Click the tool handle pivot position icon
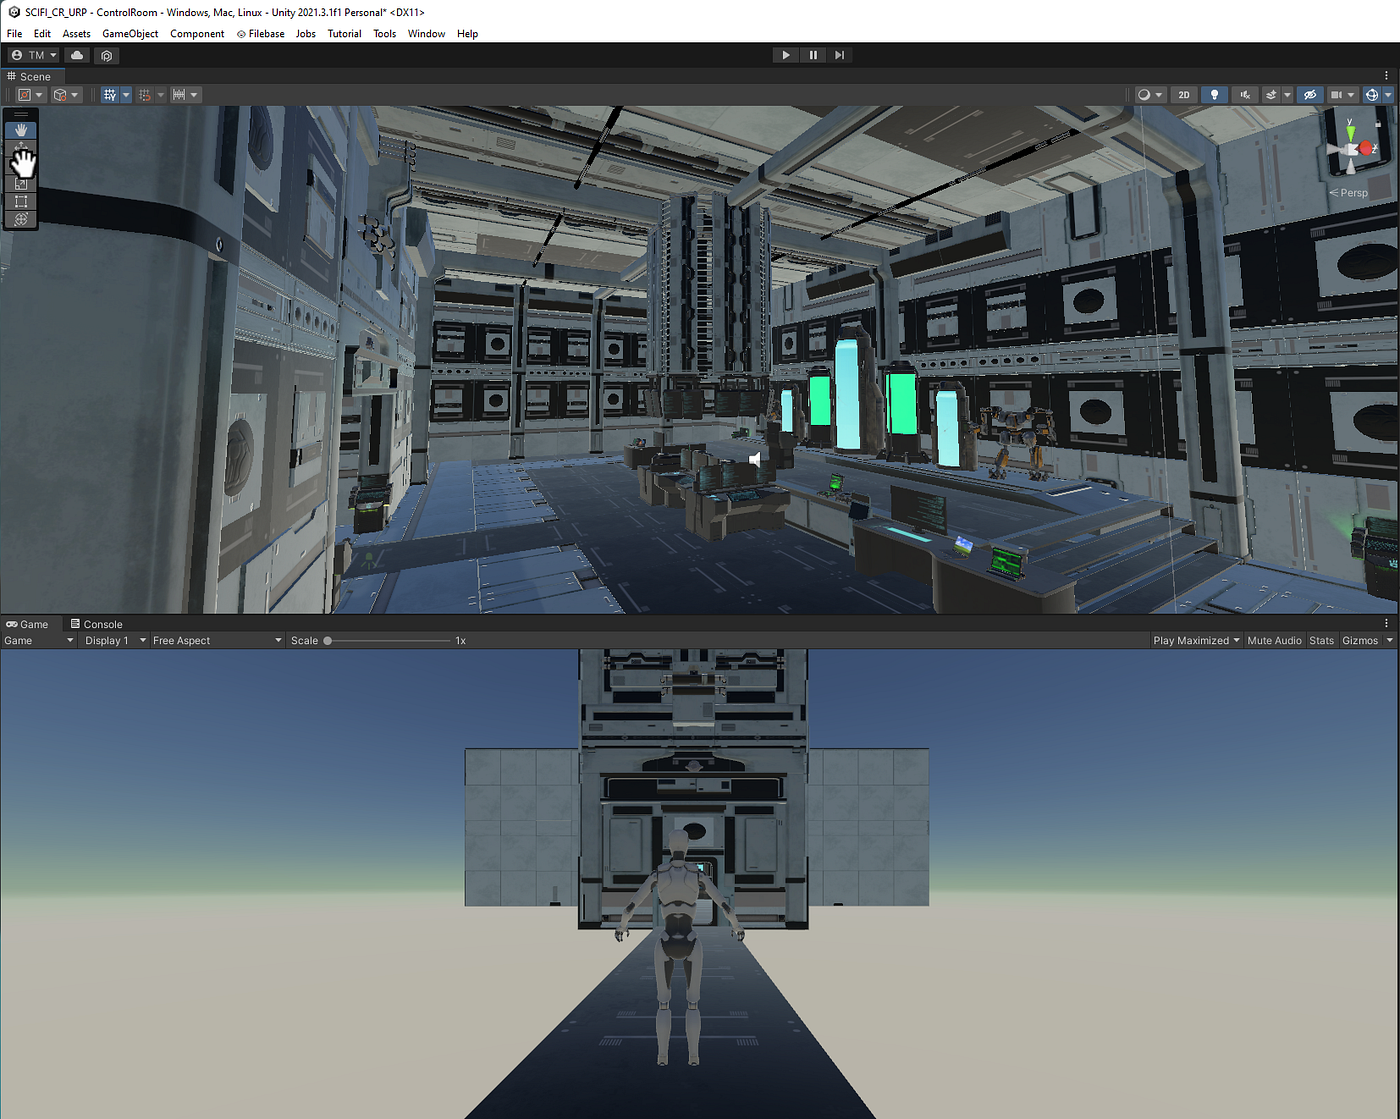1400x1119 pixels. [24, 95]
